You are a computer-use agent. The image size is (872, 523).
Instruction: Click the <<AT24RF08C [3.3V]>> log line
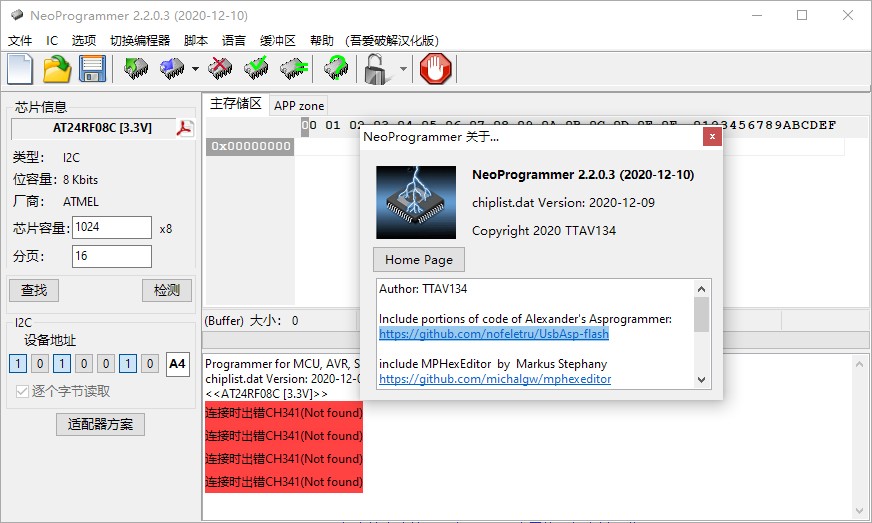(266, 393)
